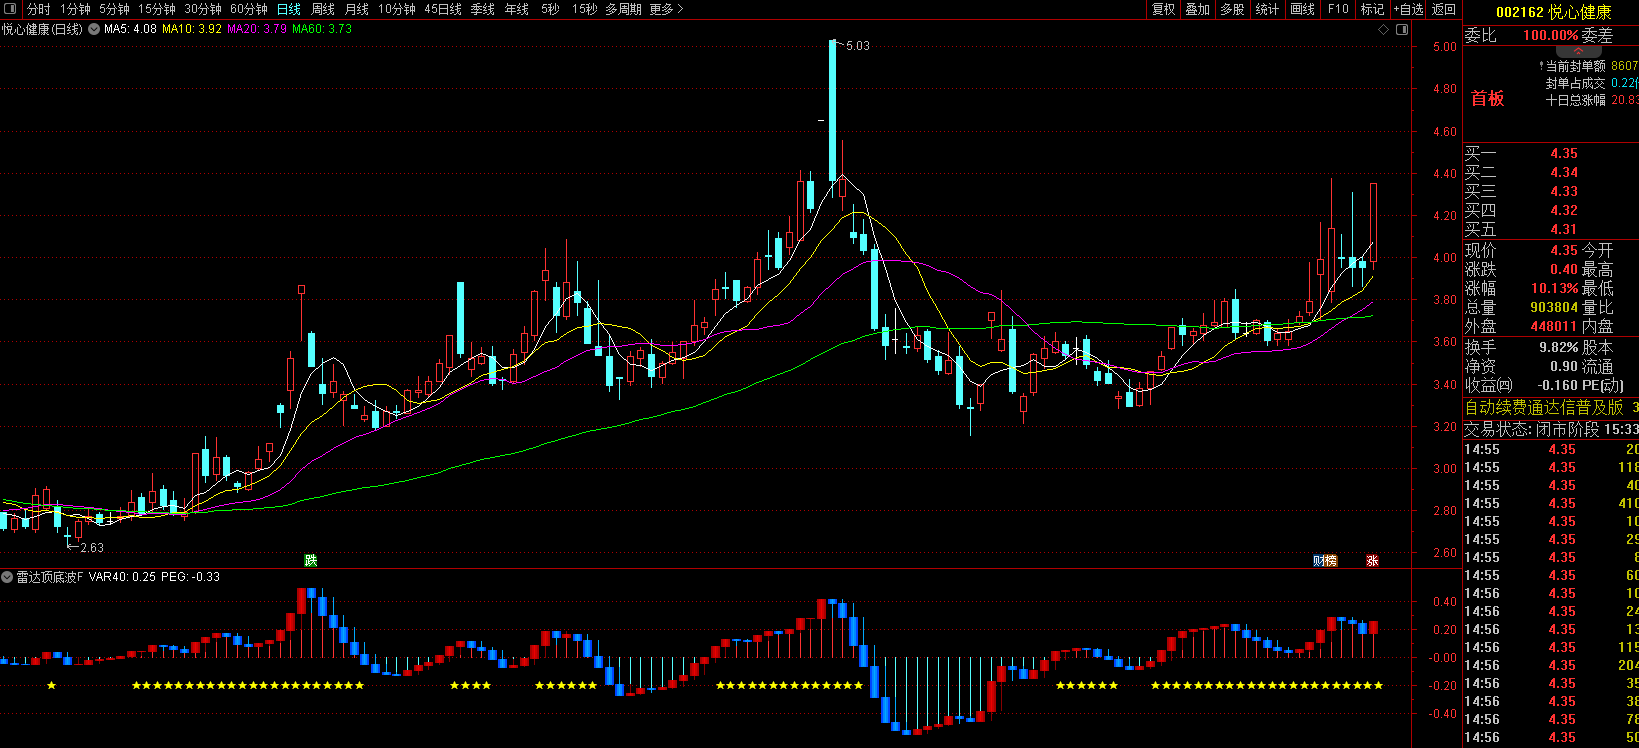The width and height of the screenshot is (1639, 748).
Task: Toggle the right info panel icon
Action: pyautogui.click(x=1402, y=30)
